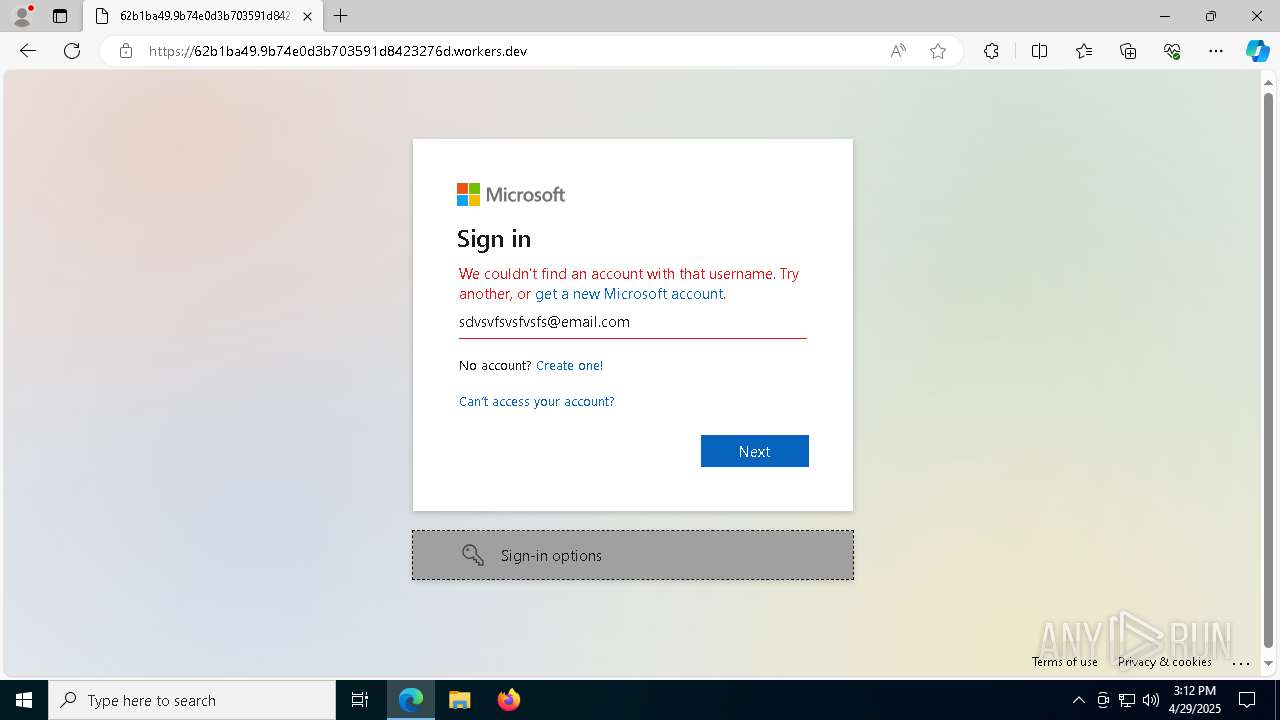The height and width of the screenshot is (720, 1280).
Task: Open Sign-in options button
Action: (633, 555)
